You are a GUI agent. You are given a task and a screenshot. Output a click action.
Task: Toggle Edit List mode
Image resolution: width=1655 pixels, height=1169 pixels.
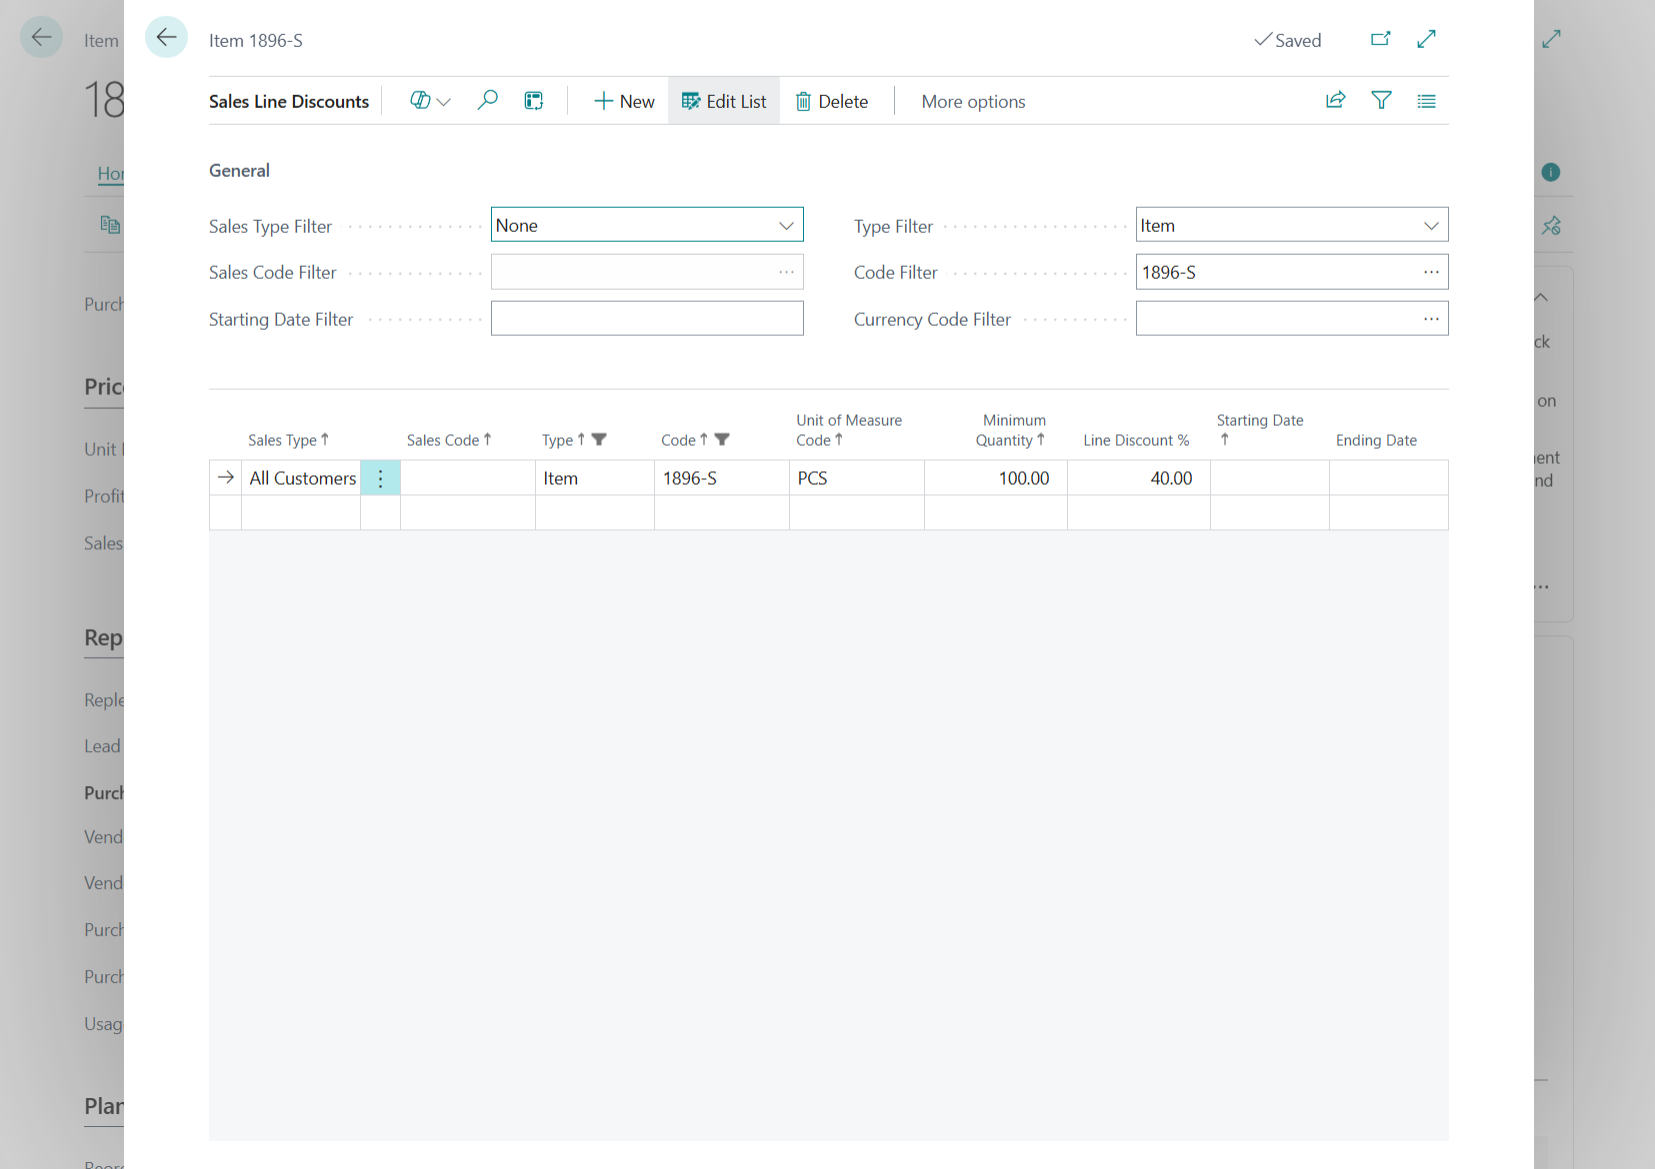(724, 101)
